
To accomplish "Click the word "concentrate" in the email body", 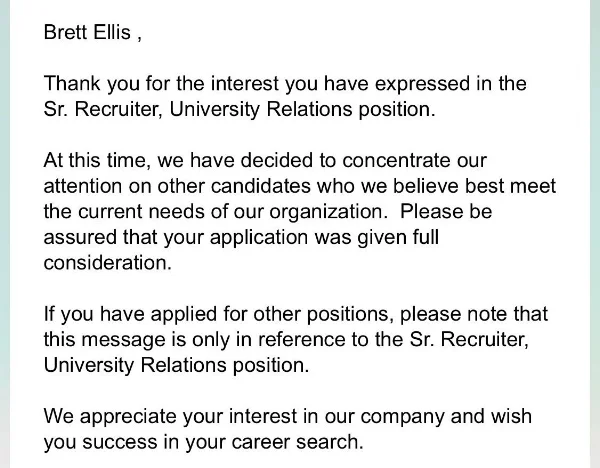I will [396, 160].
